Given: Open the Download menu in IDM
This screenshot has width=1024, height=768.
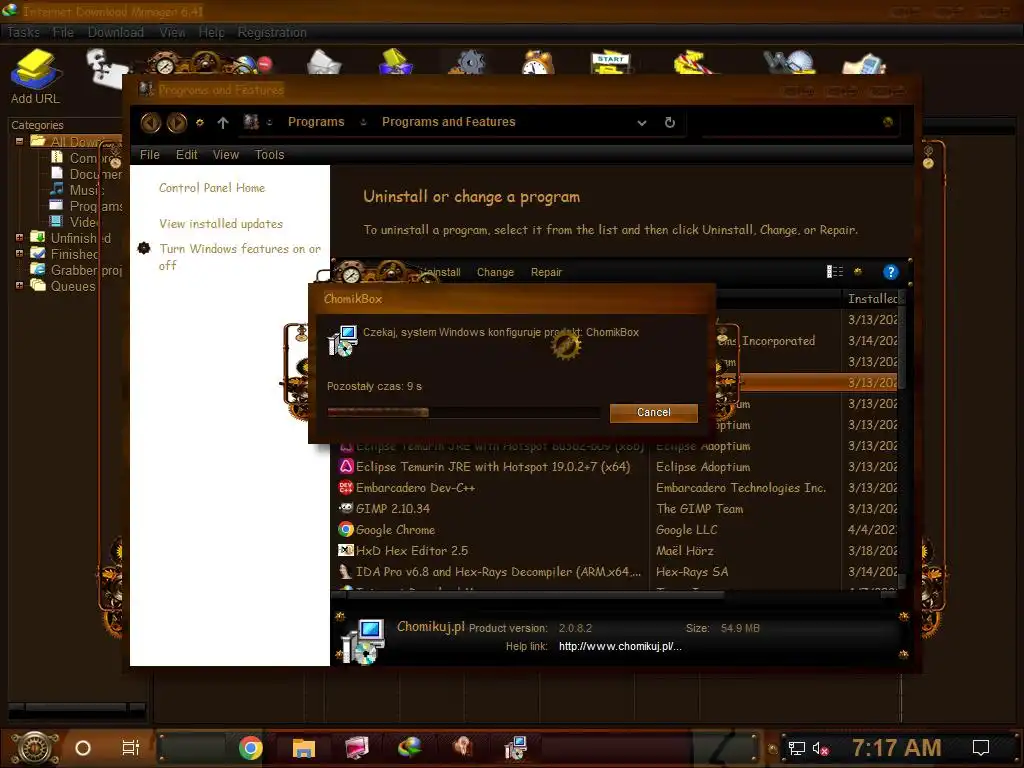Looking at the screenshot, I should pos(116,32).
